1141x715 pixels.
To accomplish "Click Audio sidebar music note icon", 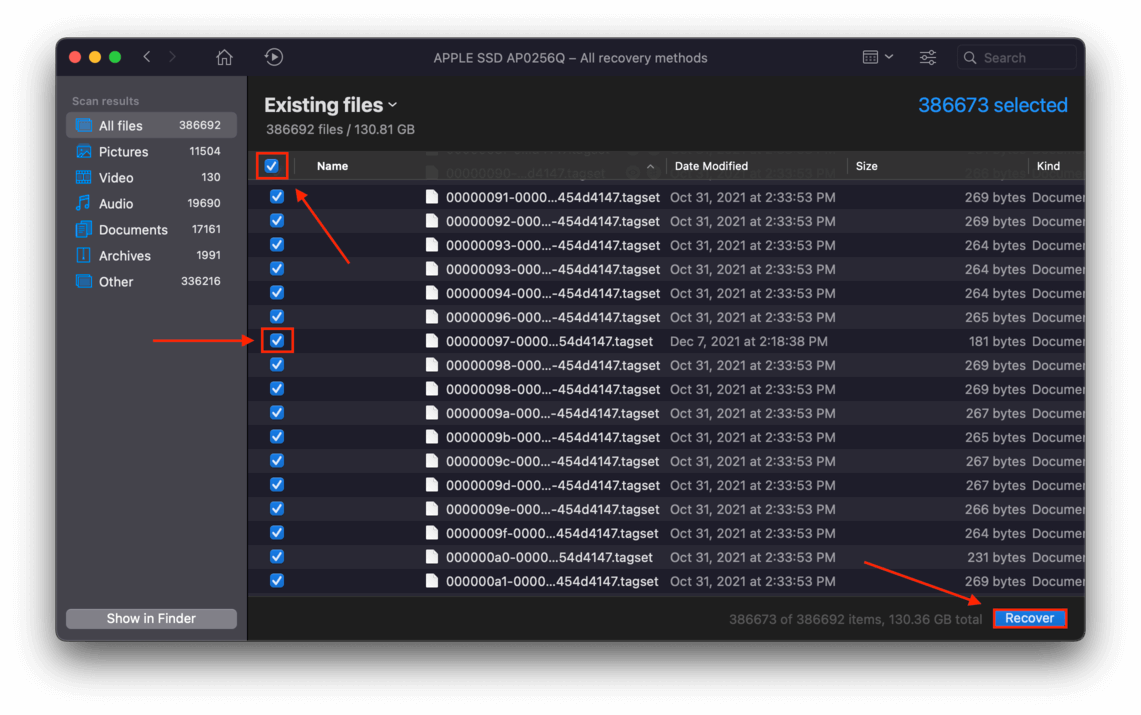I will (x=84, y=203).
